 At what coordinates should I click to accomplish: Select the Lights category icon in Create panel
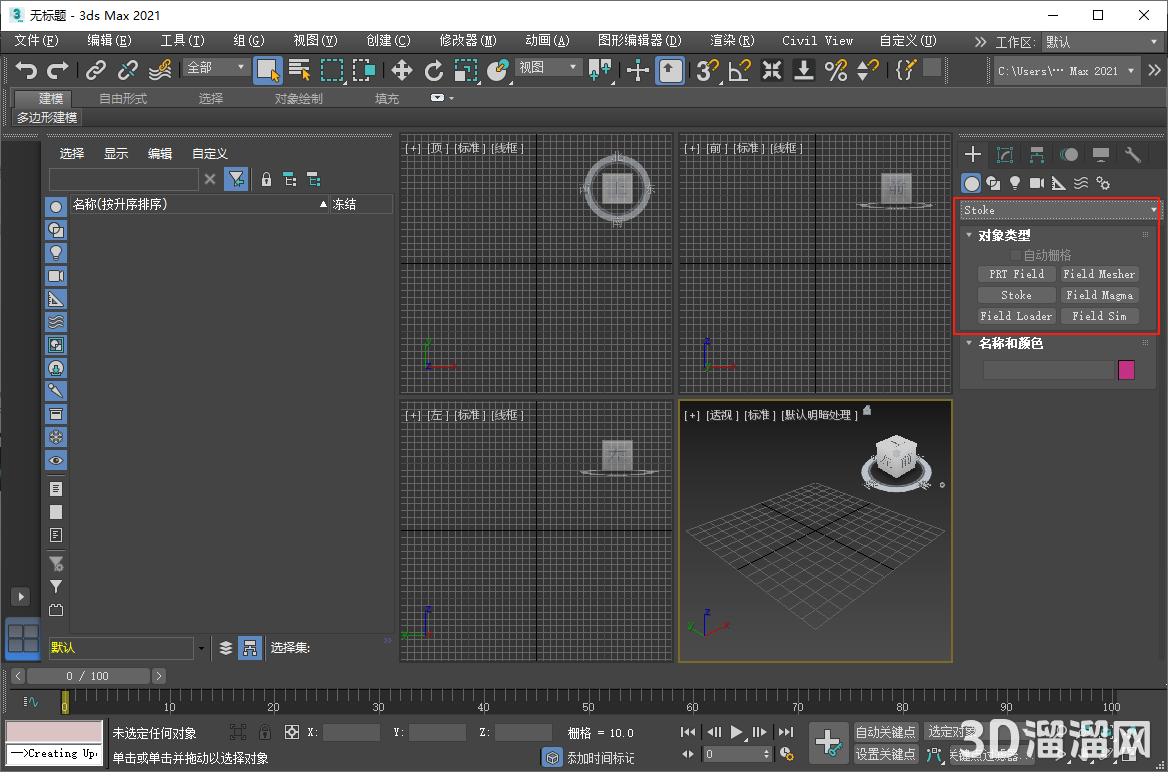pyautogui.click(x=1015, y=183)
